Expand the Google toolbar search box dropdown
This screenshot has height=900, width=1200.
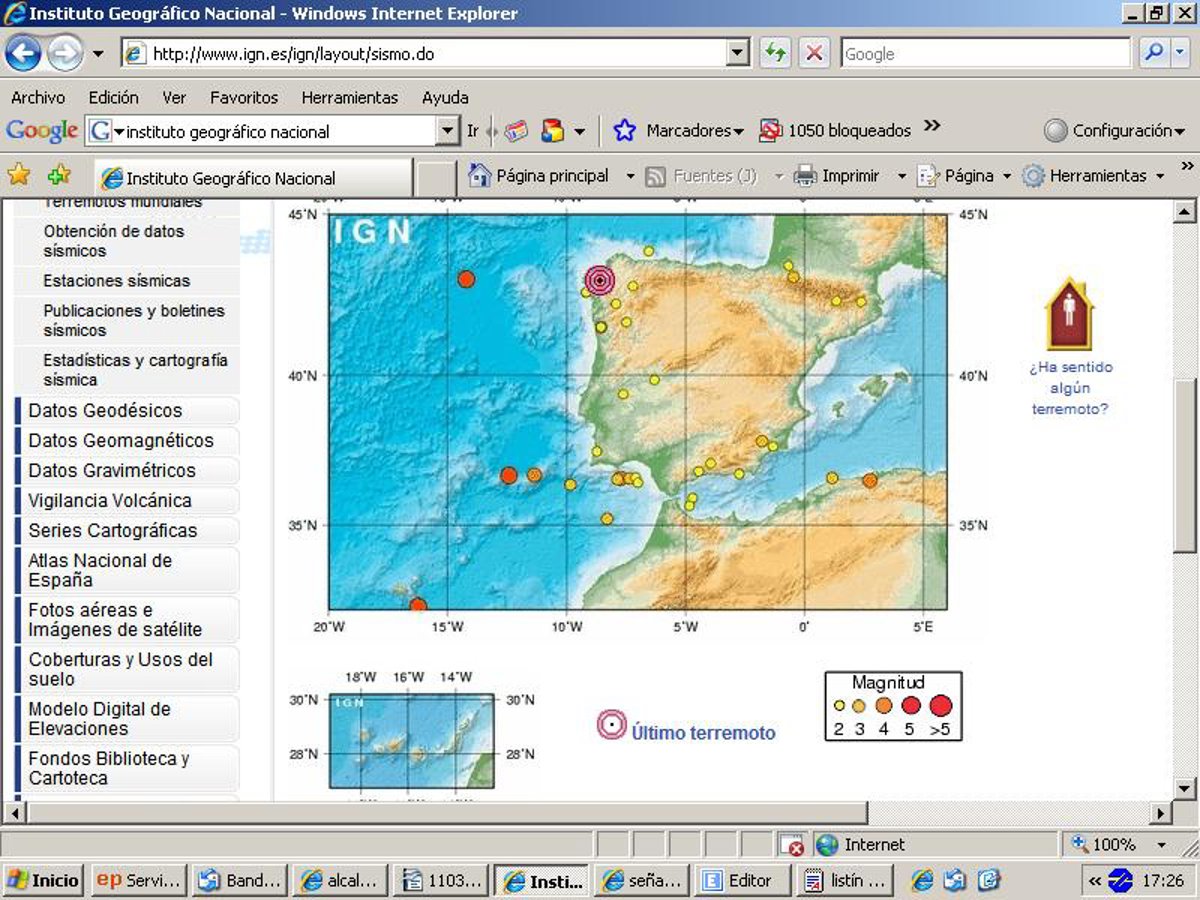click(448, 131)
